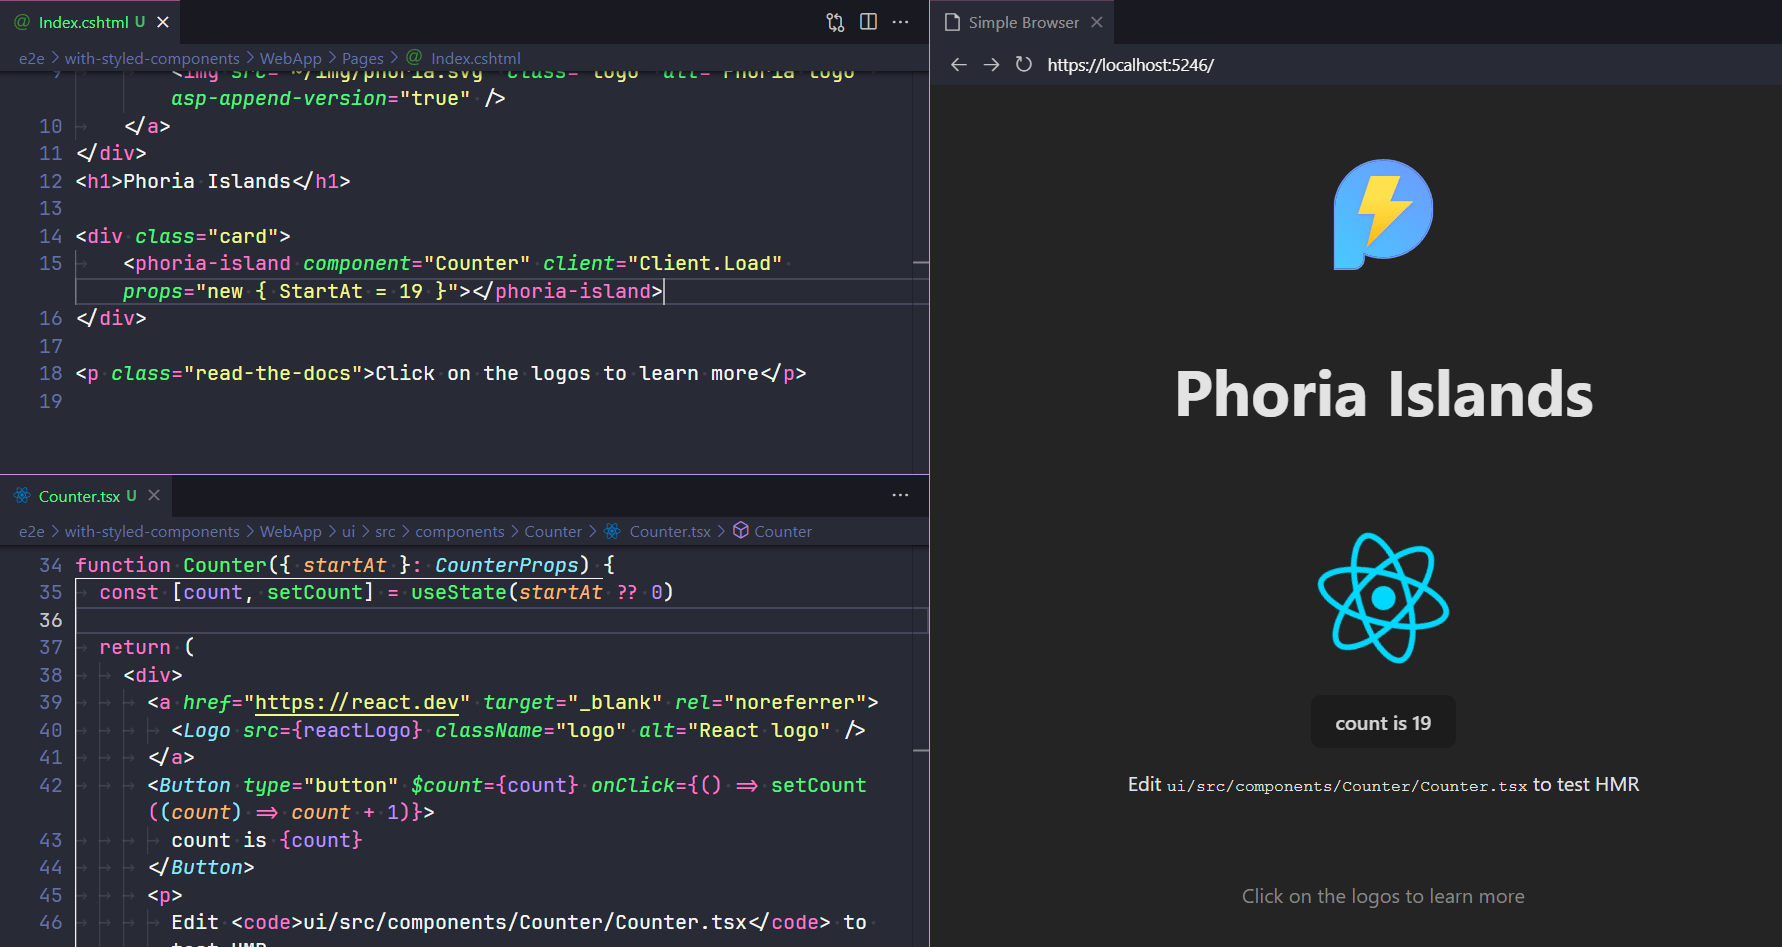This screenshot has width=1782, height=947.
Task: Click the React atom logo in browser
Action: pos(1383,598)
